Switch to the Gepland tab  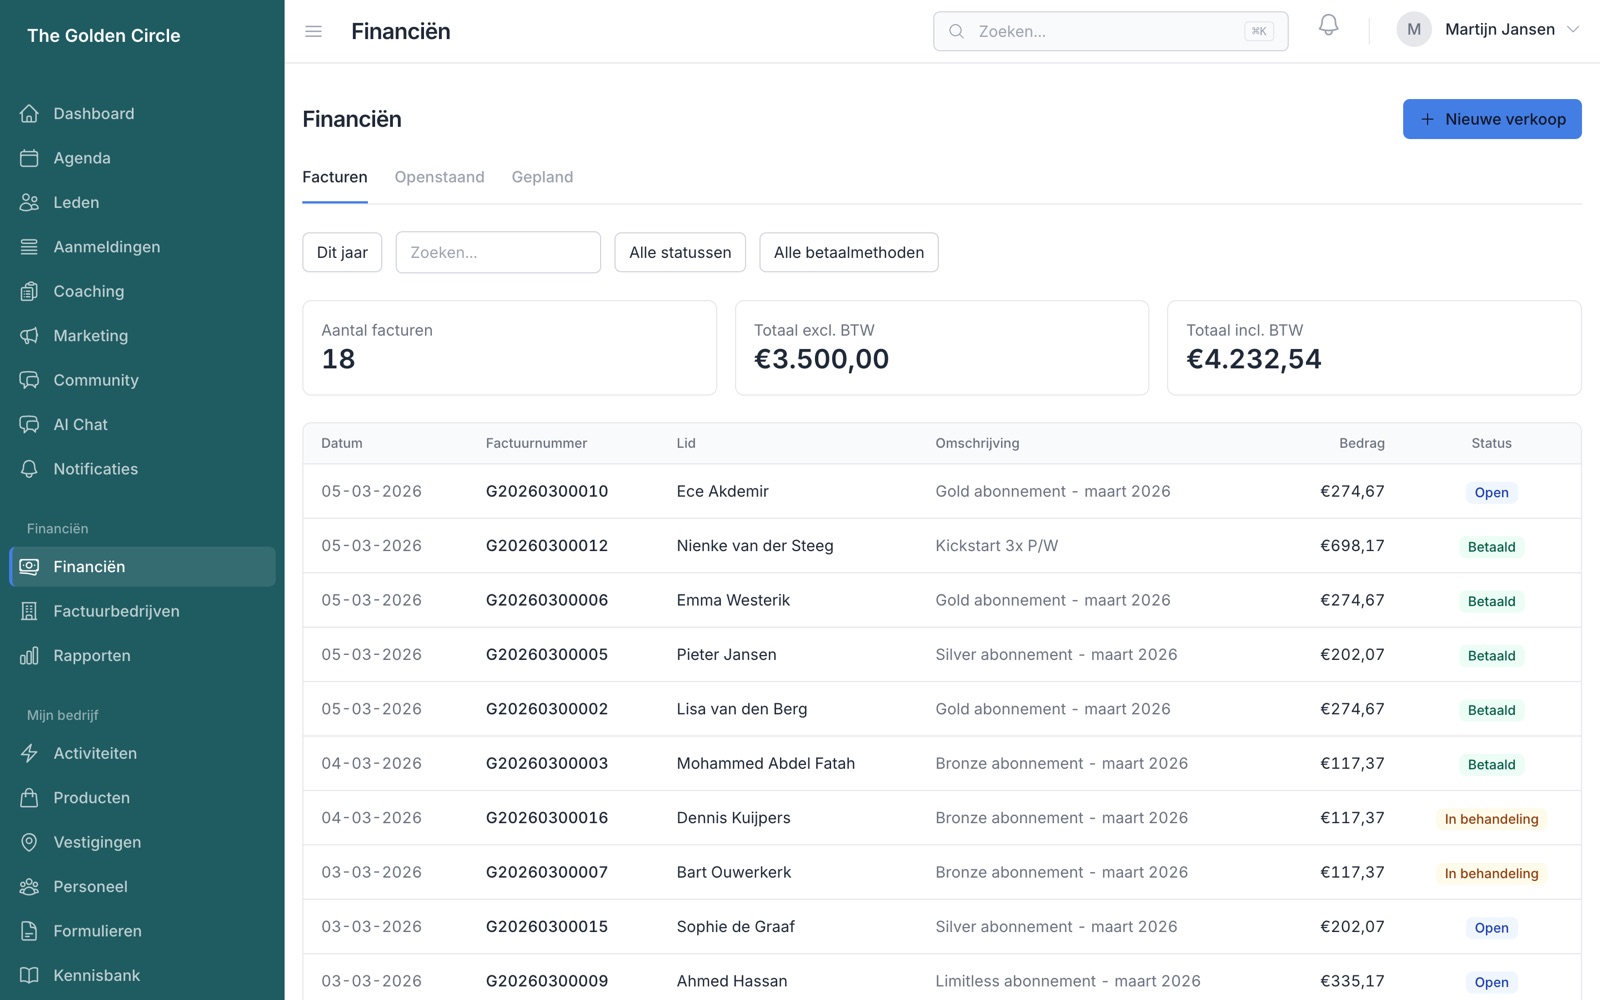[542, 177]
